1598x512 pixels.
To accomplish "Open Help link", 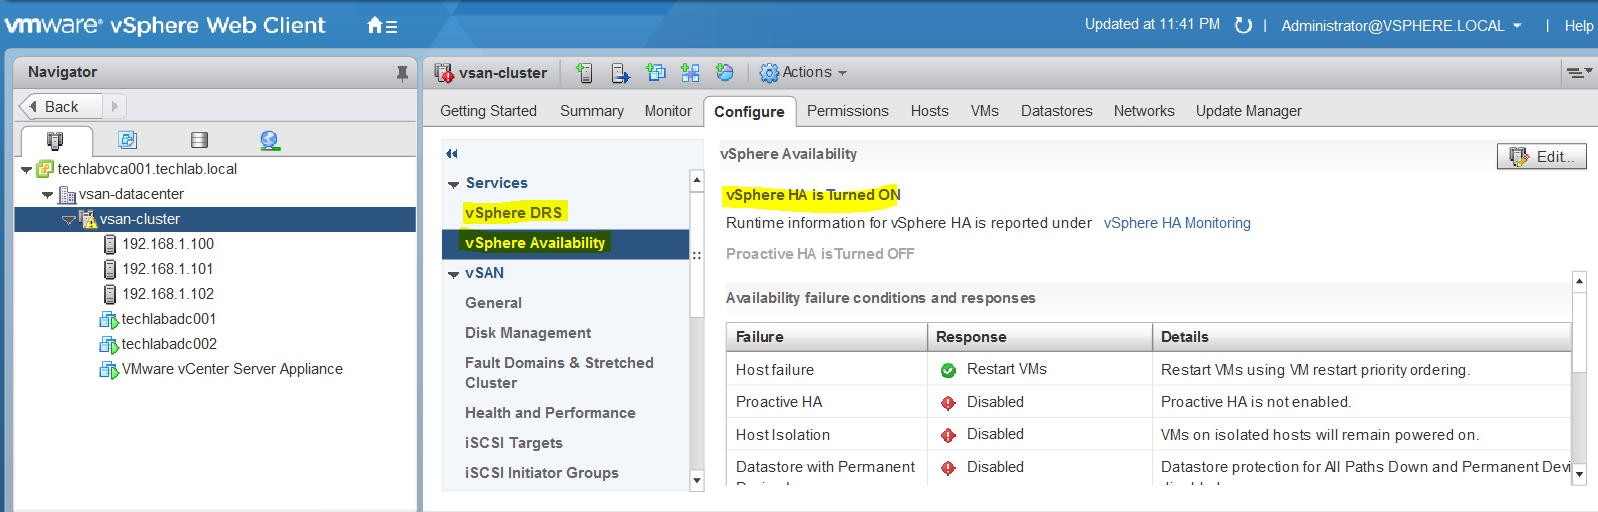I will (x=1579, y=25).
